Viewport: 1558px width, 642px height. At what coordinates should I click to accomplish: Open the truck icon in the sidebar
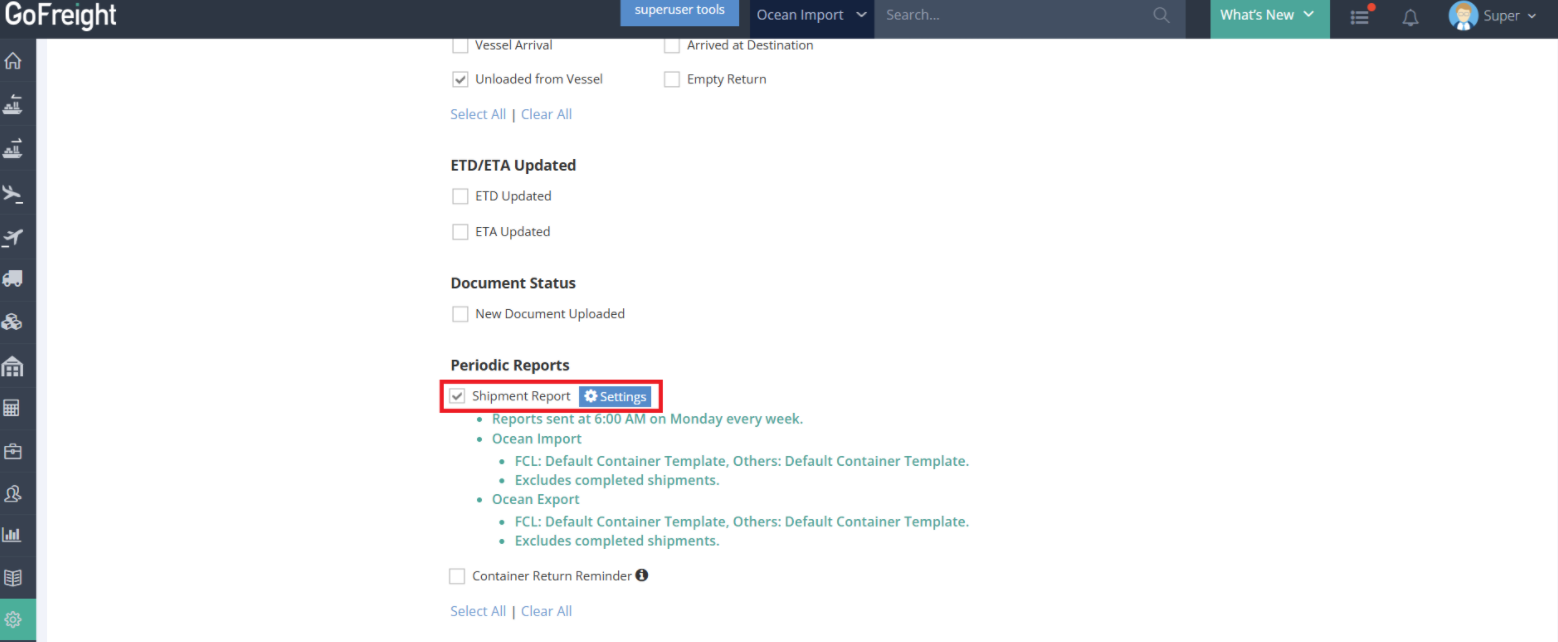(x=13, y=279)
